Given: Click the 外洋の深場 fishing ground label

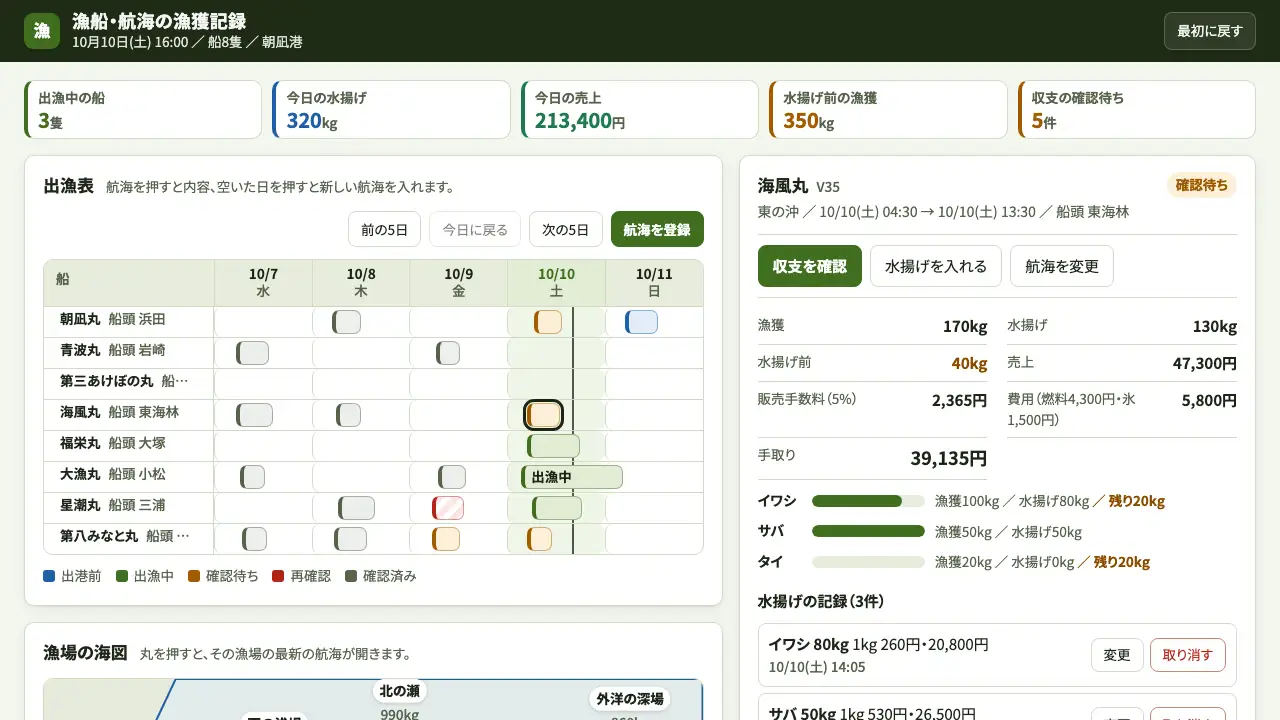Looking at the screenshot, I should [630, 699].
